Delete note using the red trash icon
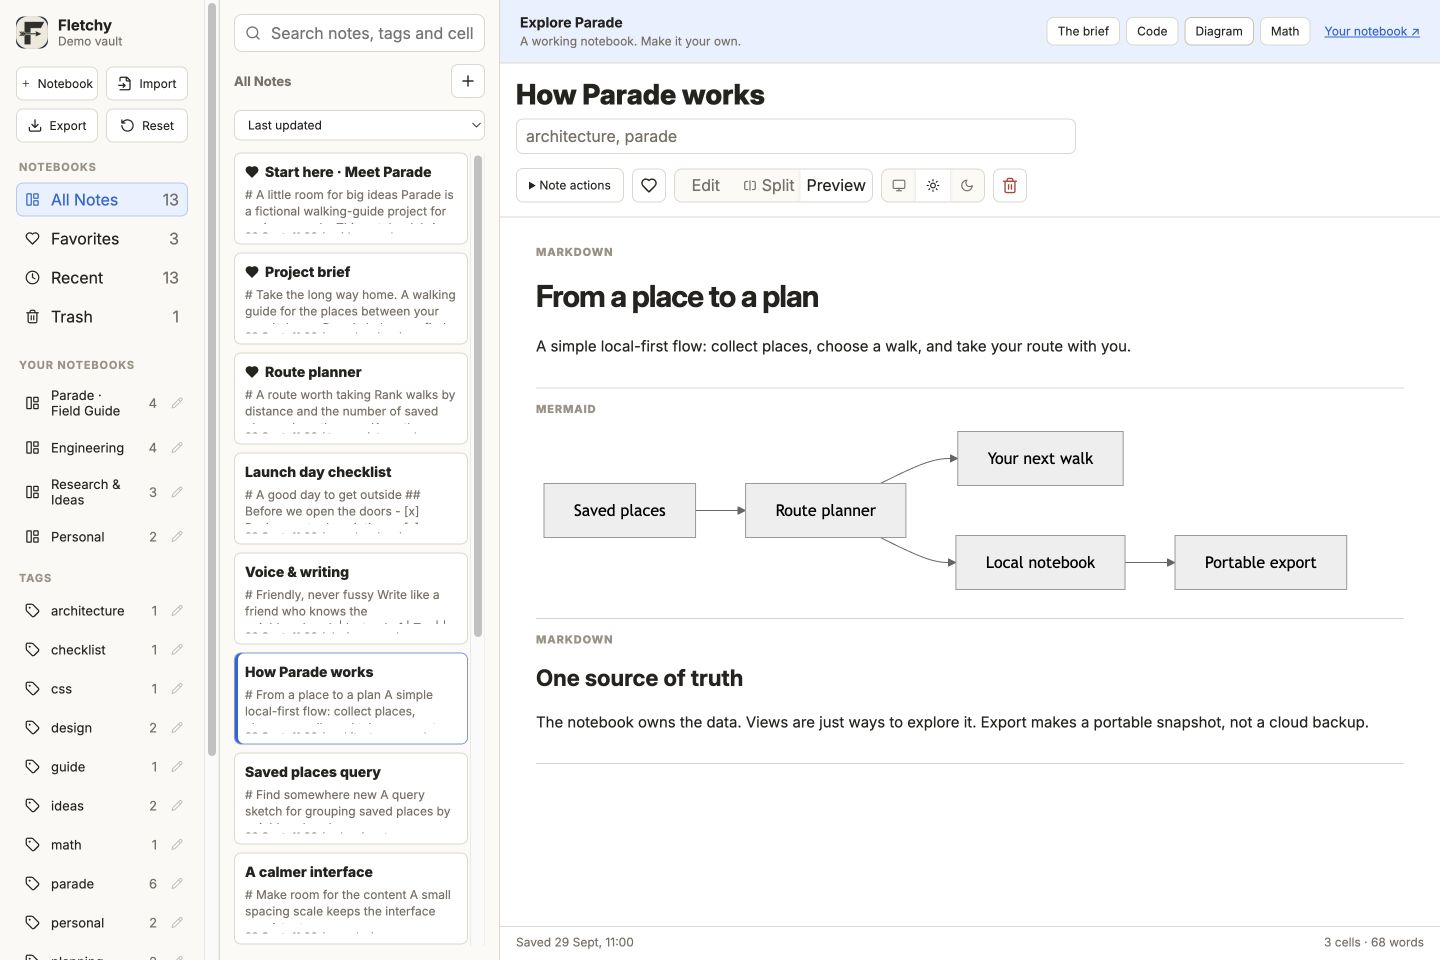Screen dimensions: 1440x960 [1010, 185]
